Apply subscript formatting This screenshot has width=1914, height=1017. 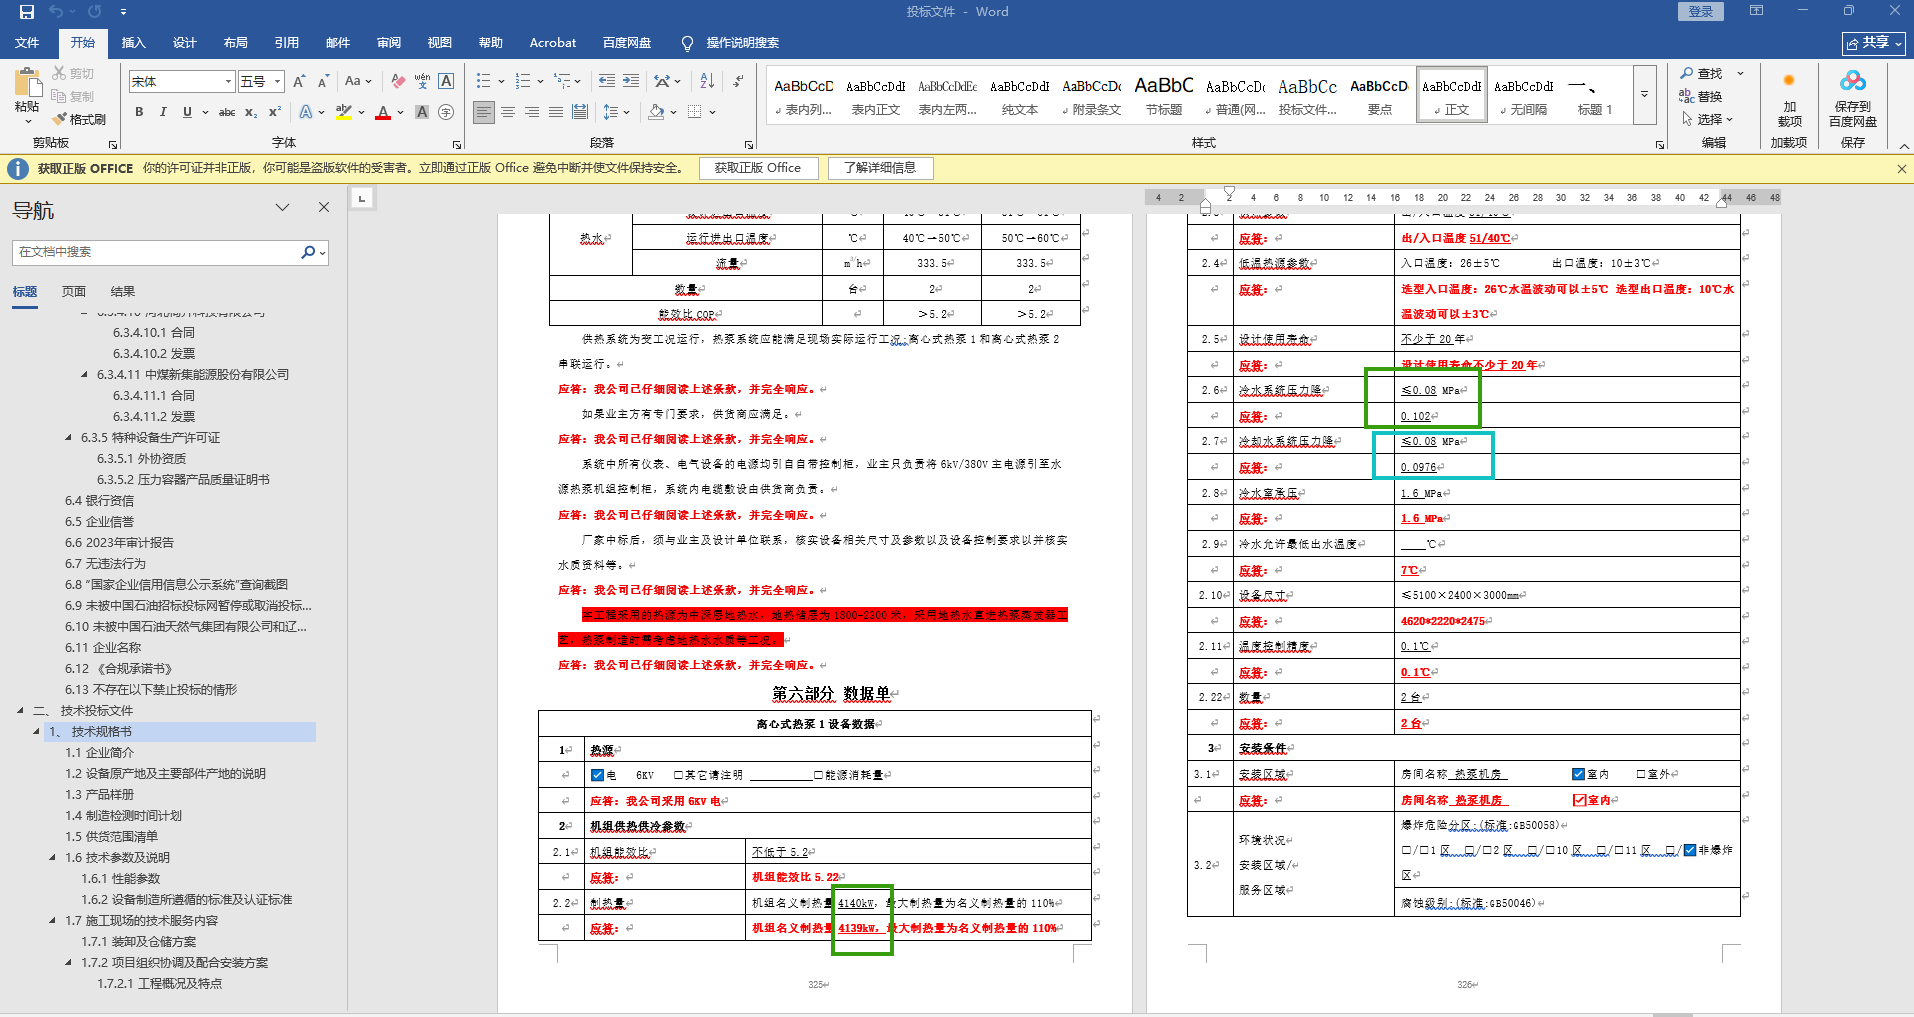[x=251, y=112]
